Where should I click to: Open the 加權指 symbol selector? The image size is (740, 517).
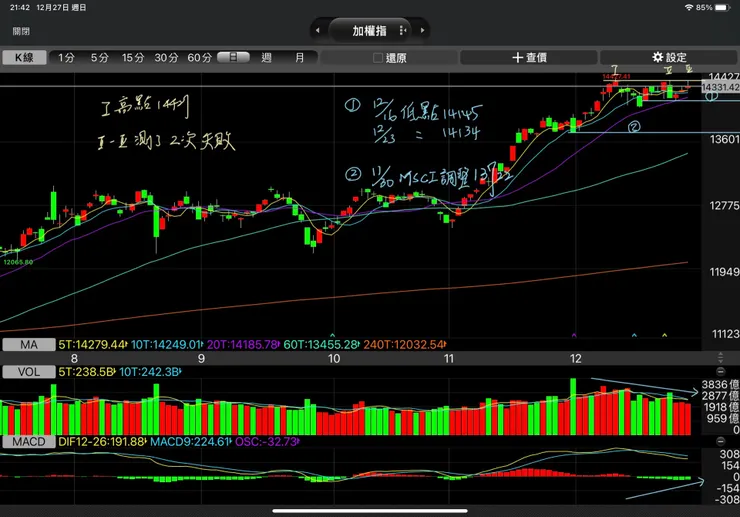coord(369,31)
